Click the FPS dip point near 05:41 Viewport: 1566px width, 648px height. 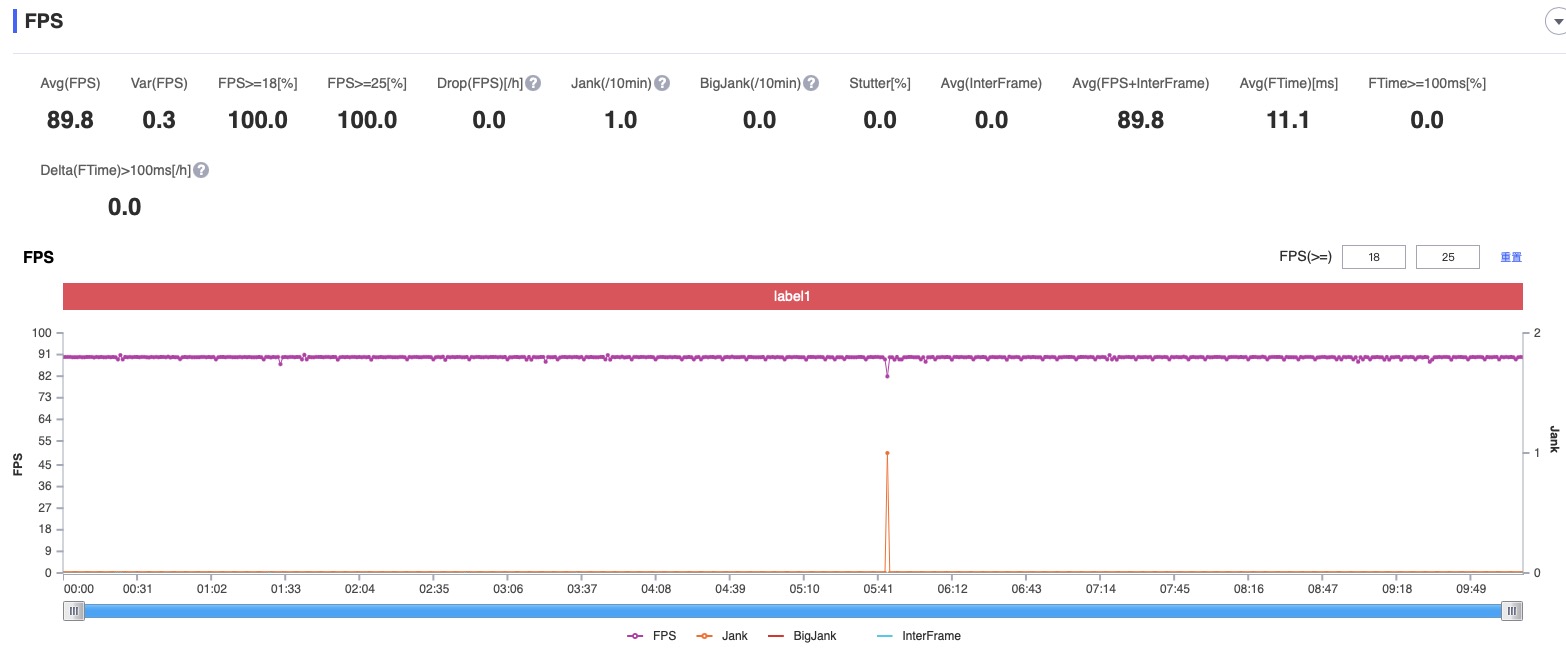tap(887, 376)
